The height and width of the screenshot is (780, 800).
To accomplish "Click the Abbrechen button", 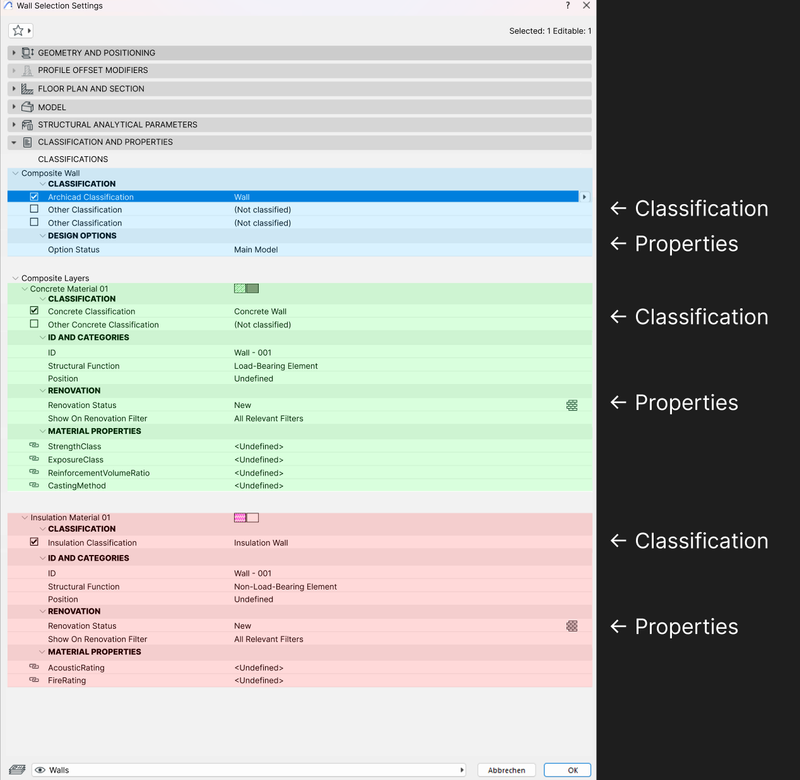I will click(x=507, y=770).
